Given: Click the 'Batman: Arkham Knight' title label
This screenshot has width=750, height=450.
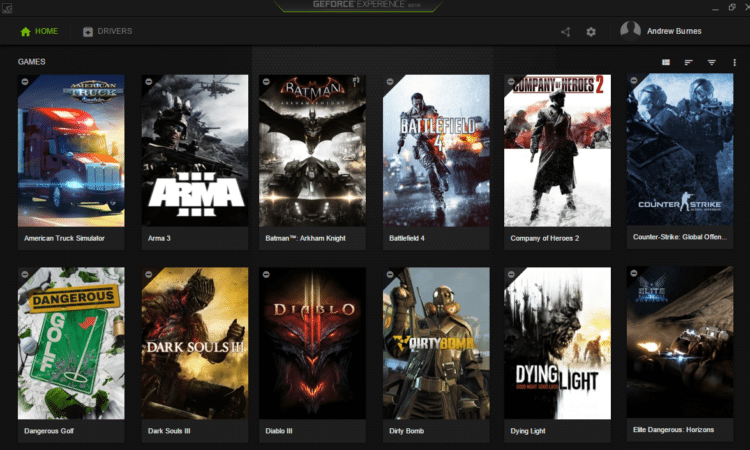Looking at the screenshot, I should (306, 238).
